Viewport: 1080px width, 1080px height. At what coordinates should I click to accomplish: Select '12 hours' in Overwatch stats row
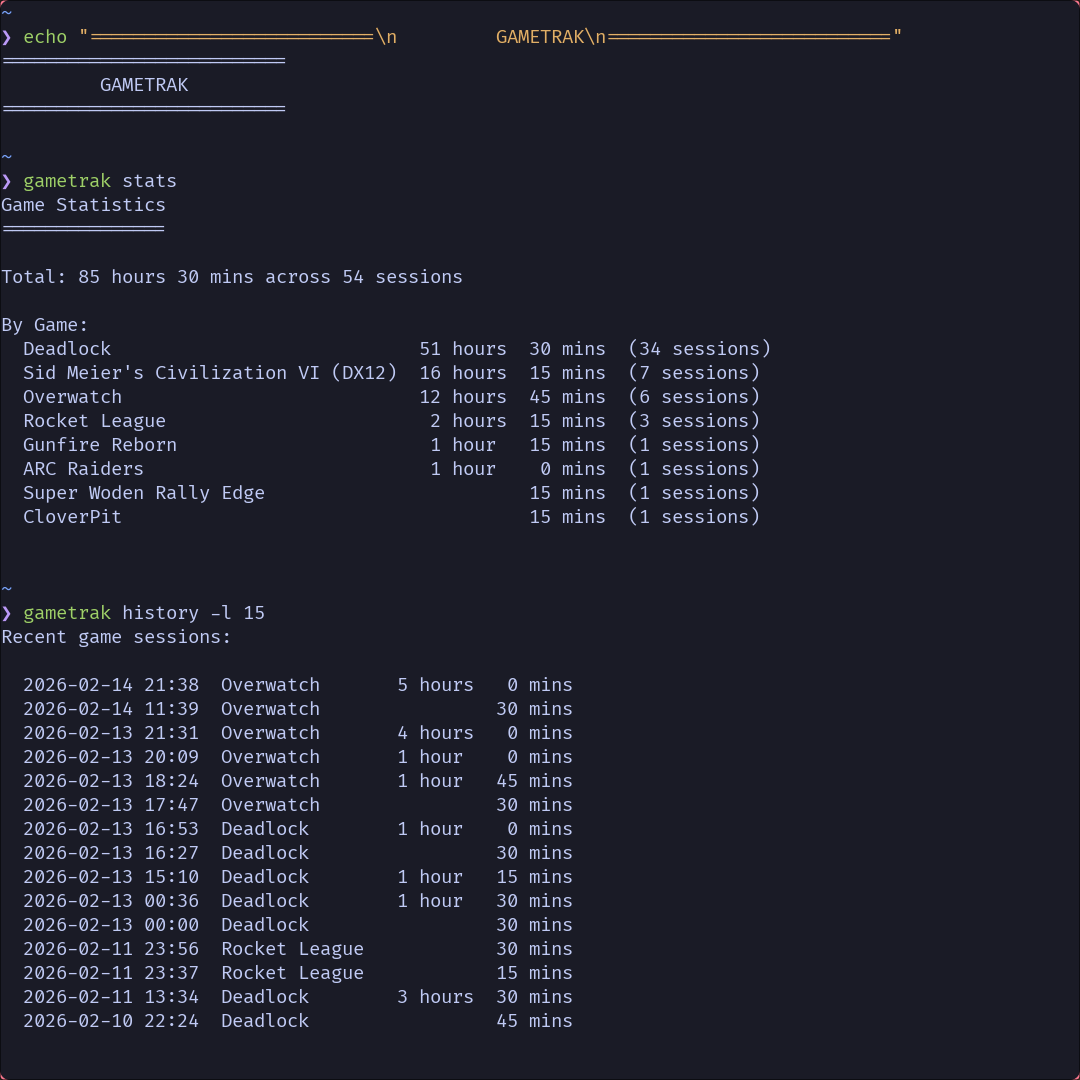coord(463,397)
